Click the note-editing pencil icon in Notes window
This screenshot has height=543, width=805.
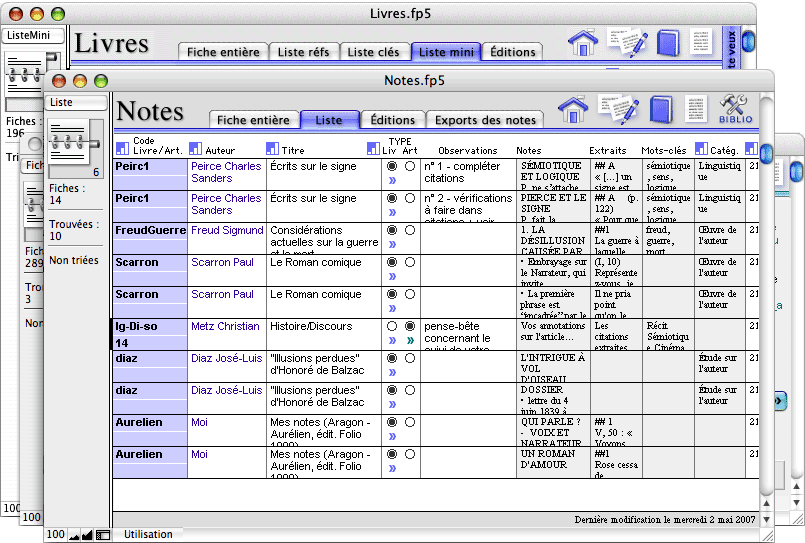point(619,109)
